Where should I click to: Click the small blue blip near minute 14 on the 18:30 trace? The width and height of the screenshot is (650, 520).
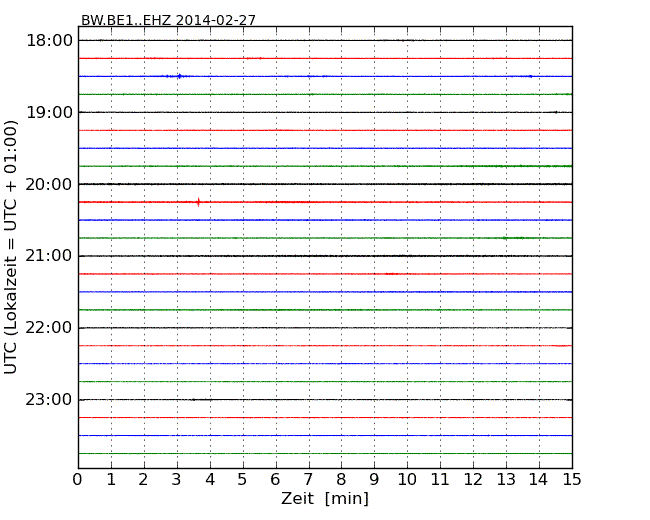click(530, 76)
